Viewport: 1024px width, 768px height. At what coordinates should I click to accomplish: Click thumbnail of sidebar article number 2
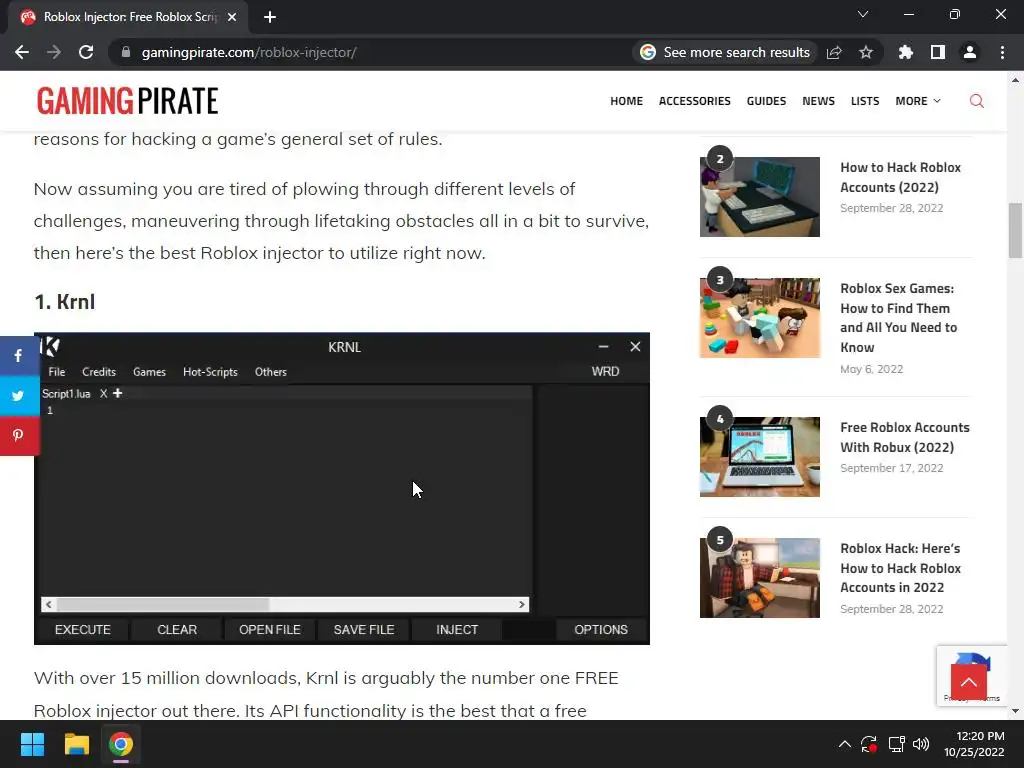click(x=760, y=197)
